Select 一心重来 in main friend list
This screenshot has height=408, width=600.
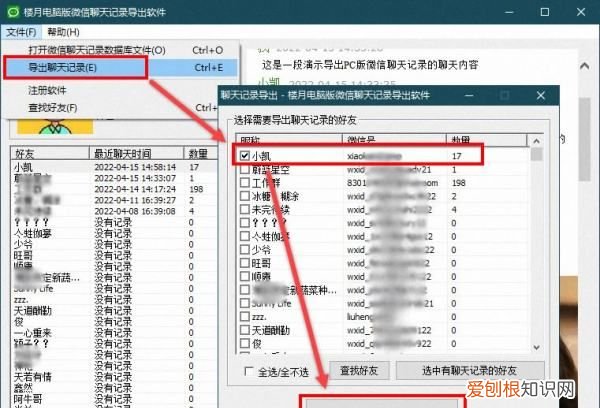point(114,333)
